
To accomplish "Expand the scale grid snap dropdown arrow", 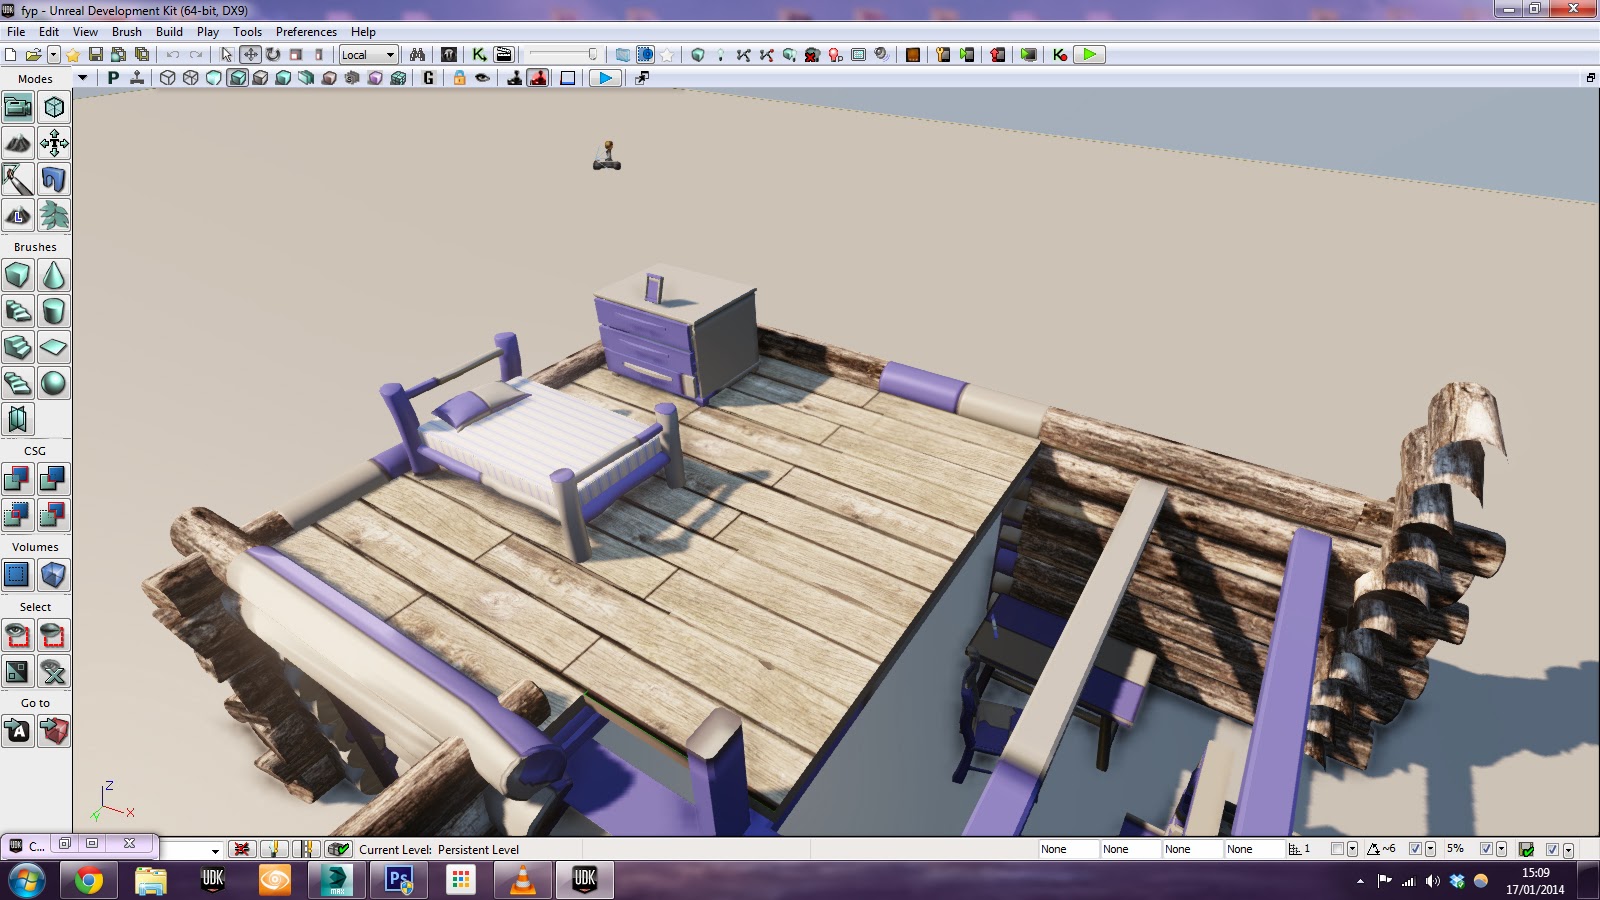I will tap(1501, 850).
